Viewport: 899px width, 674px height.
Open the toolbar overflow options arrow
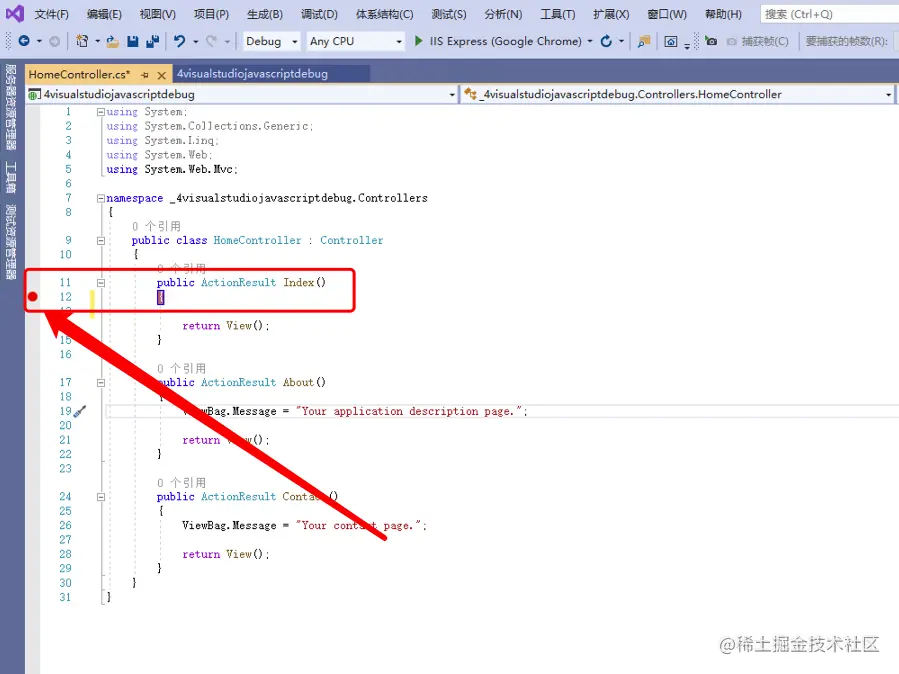(x=687, y=45)
